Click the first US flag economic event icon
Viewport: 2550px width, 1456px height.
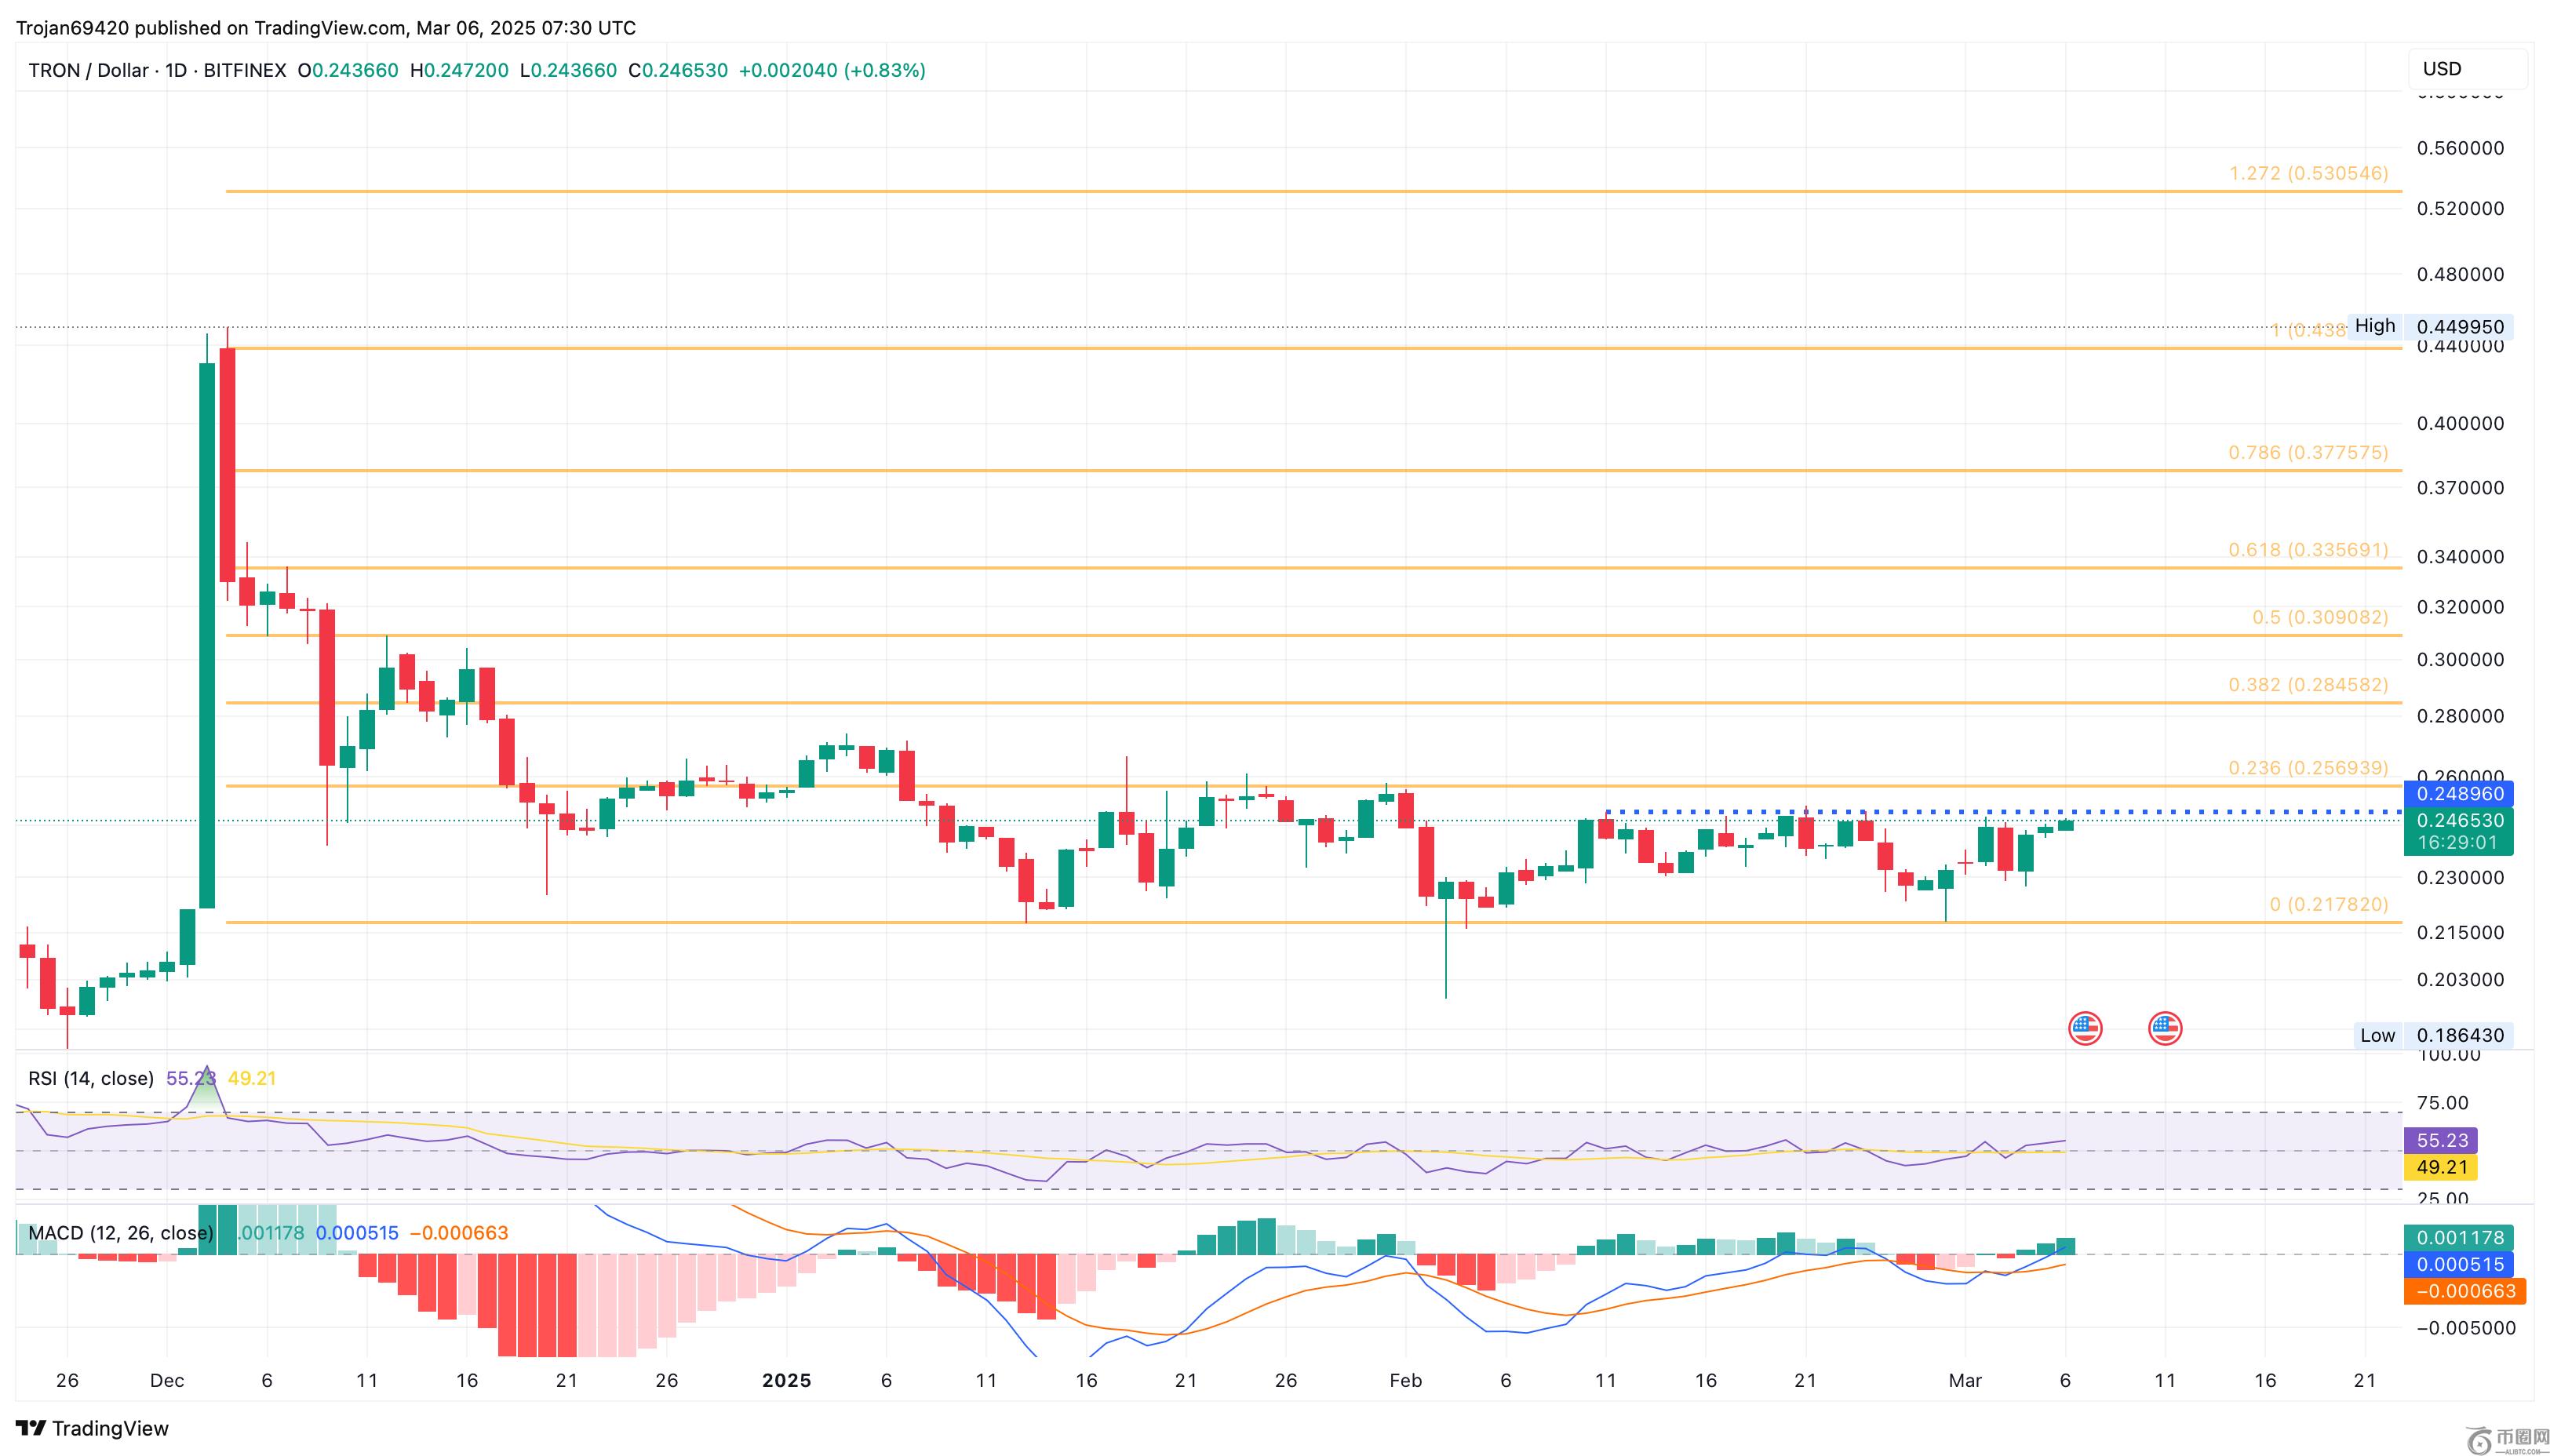point(2085,1028)
